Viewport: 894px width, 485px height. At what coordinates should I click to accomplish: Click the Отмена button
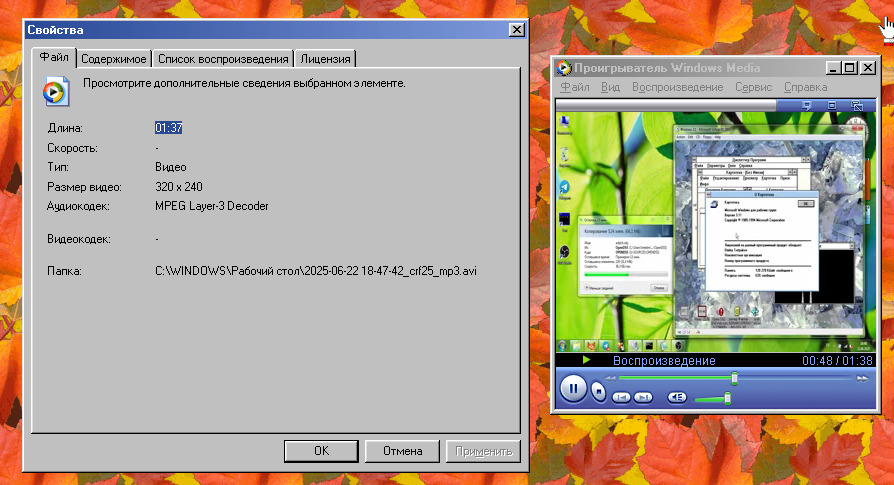pyautogui.click(x=402, y=451)
